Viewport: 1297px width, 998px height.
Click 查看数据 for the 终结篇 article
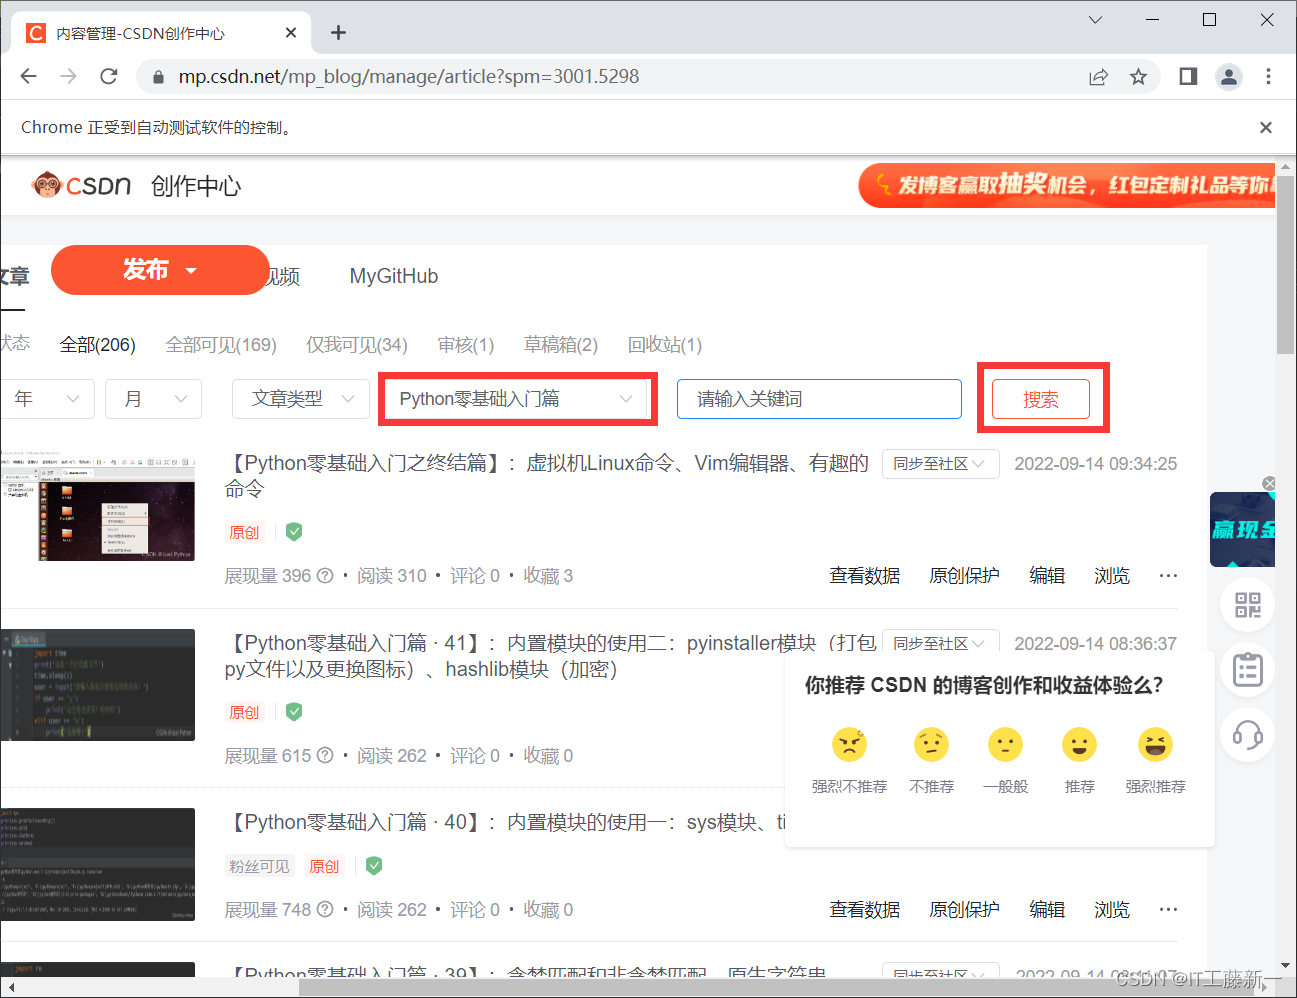865,575
